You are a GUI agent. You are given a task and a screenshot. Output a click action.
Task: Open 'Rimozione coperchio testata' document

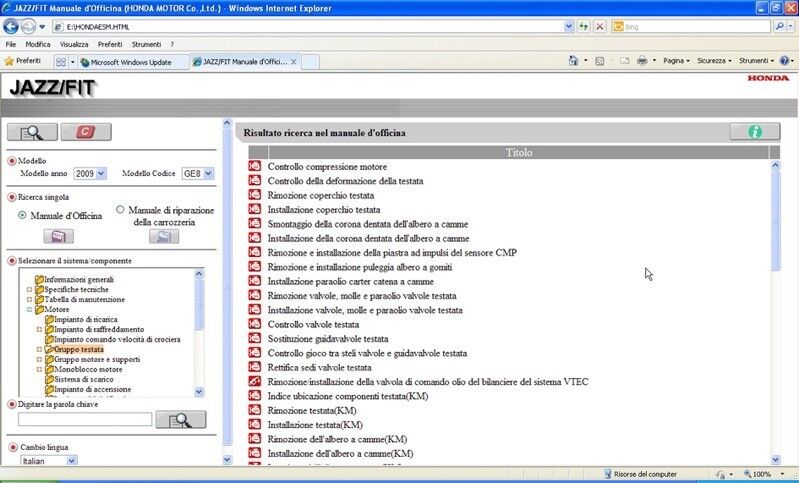pos(320,195)
